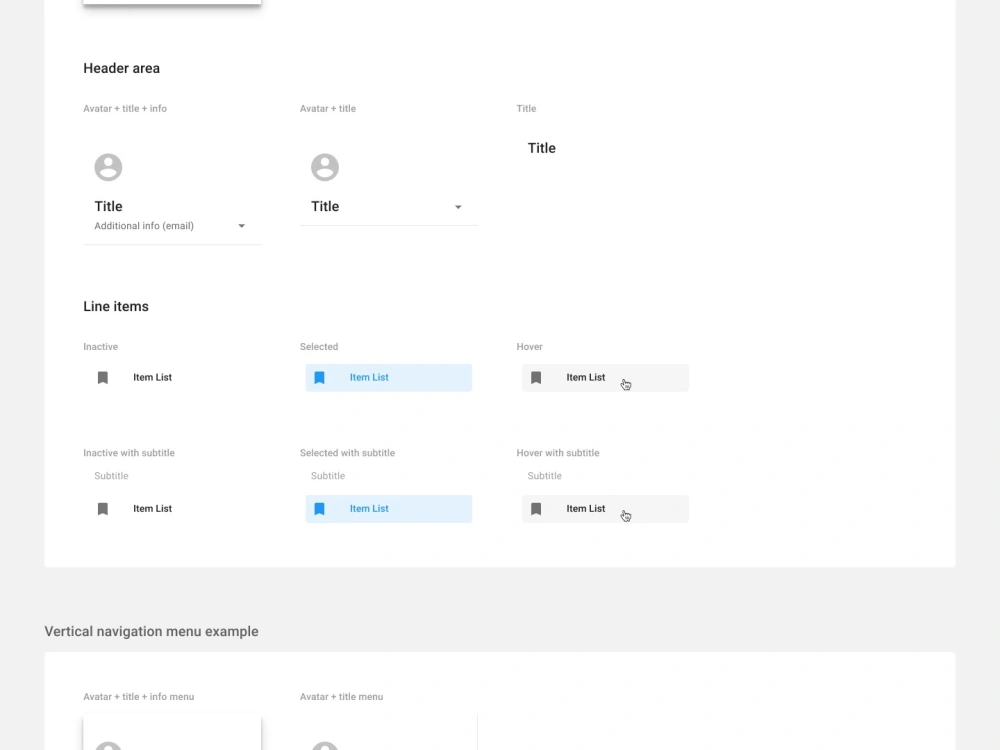Click the Title heading in the Avatar + title header

click(x=324, y=206)
